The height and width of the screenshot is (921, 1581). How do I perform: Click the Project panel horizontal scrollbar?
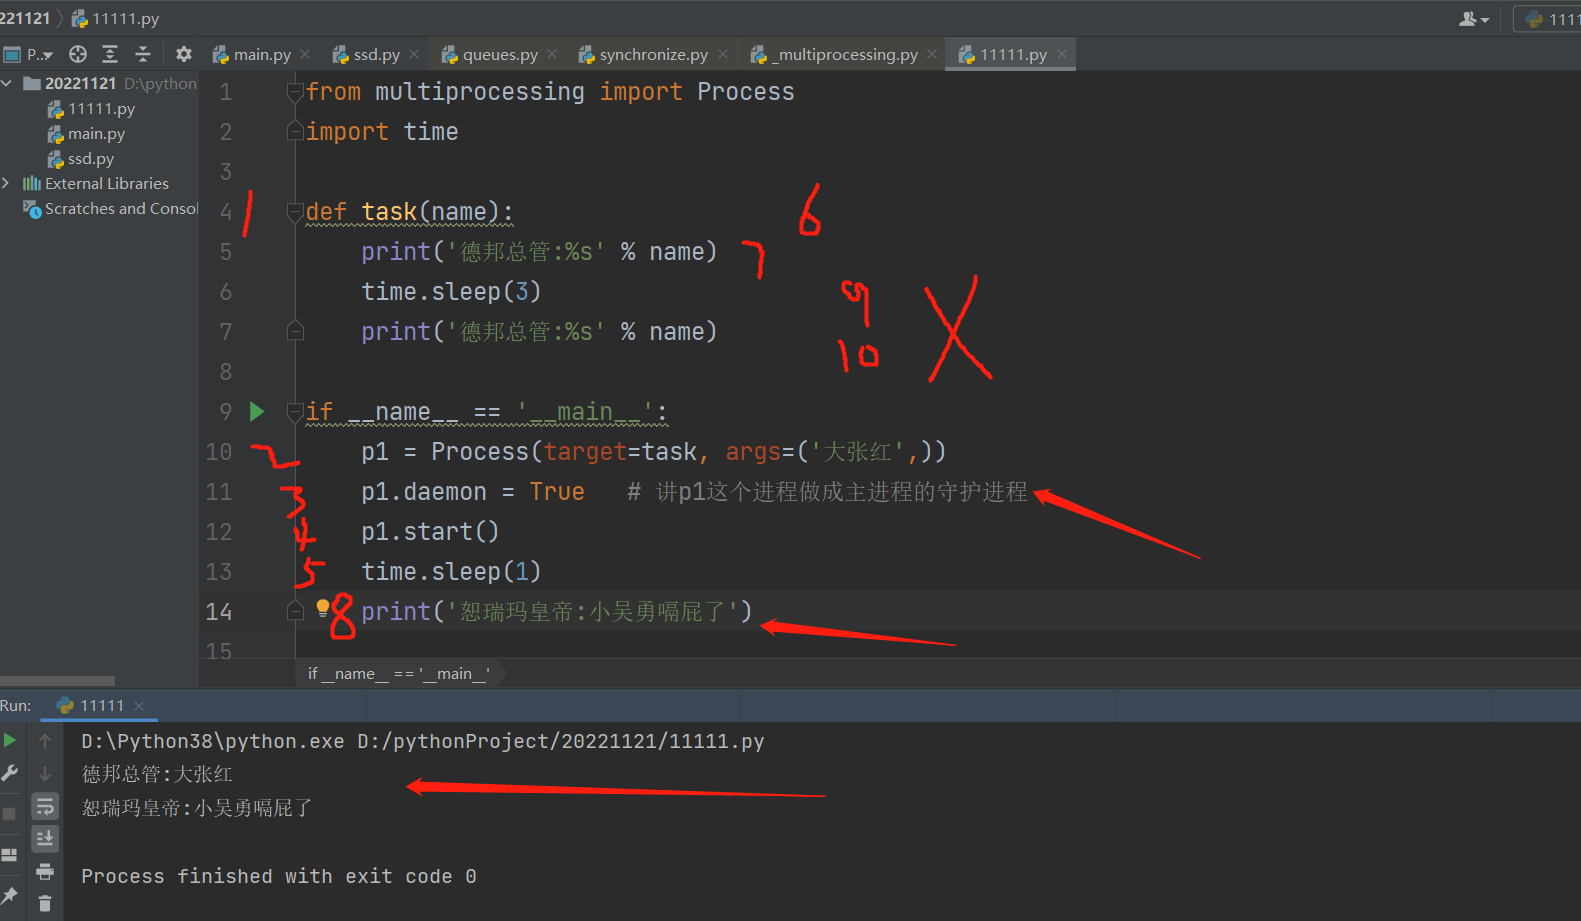tap(57, 680)
